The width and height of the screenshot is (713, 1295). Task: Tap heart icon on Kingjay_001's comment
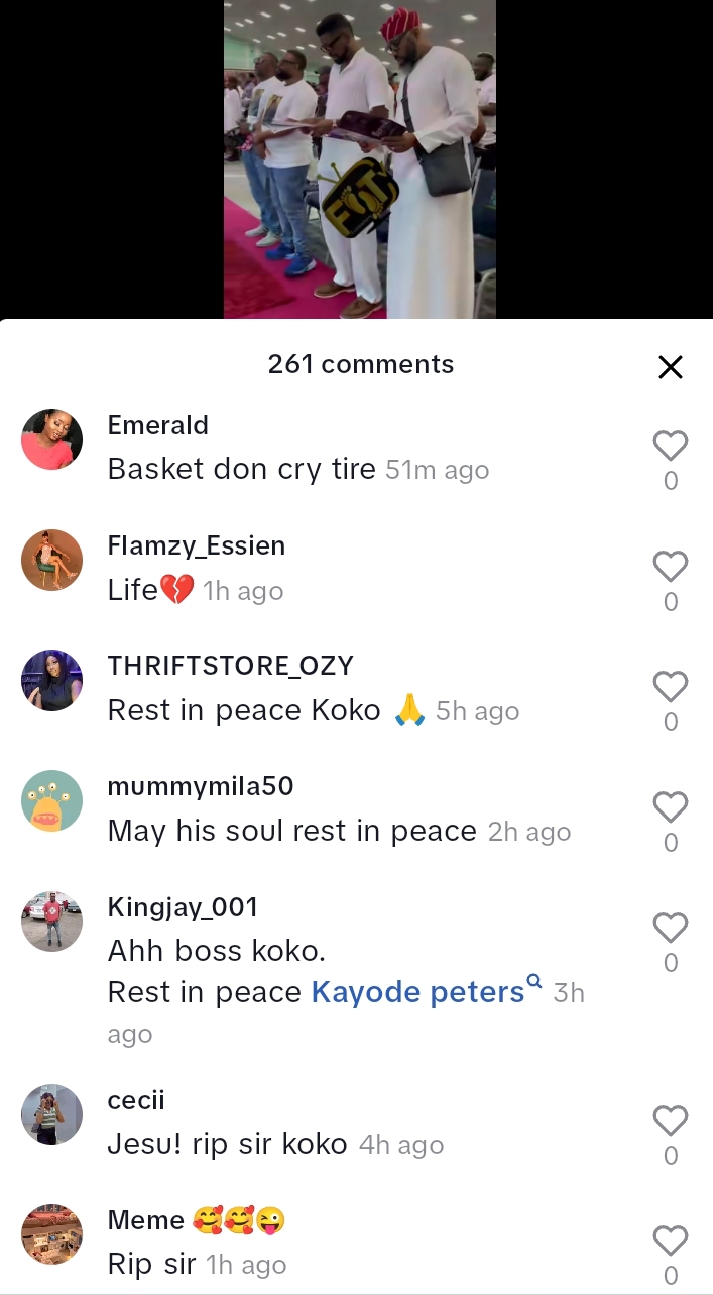coord(670,928)
